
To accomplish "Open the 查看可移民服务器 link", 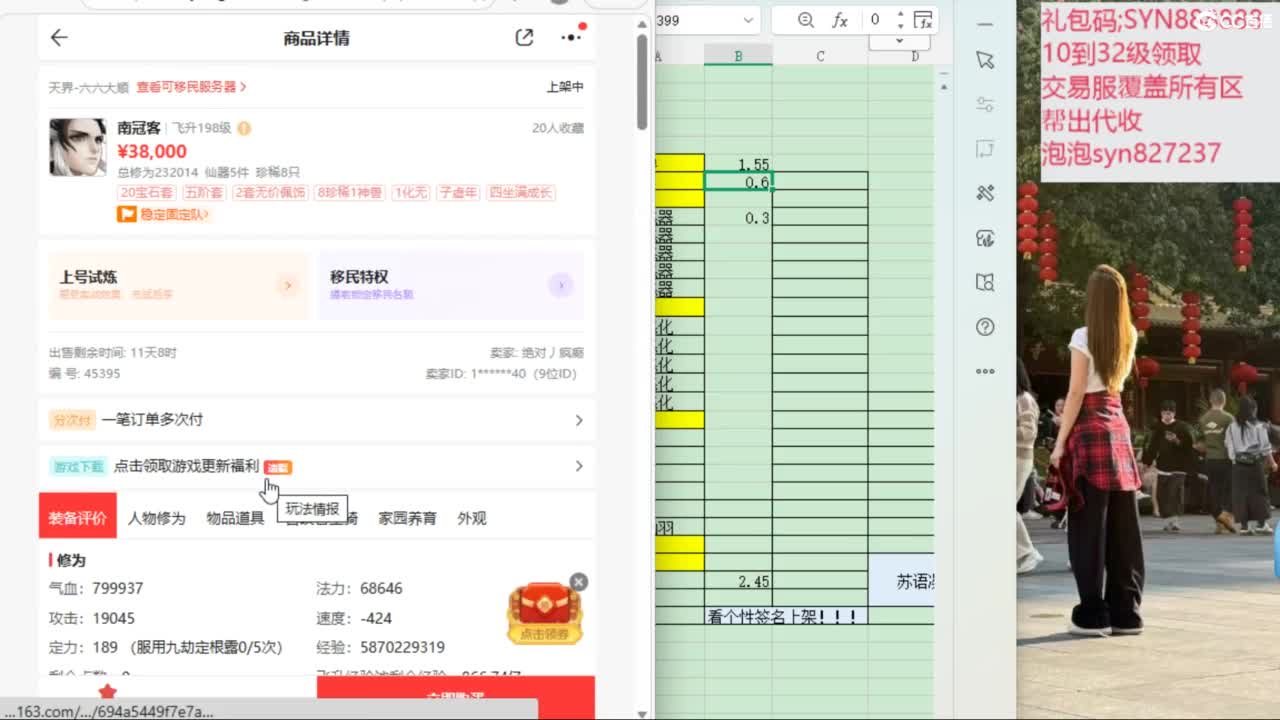I will pos(191,87).
